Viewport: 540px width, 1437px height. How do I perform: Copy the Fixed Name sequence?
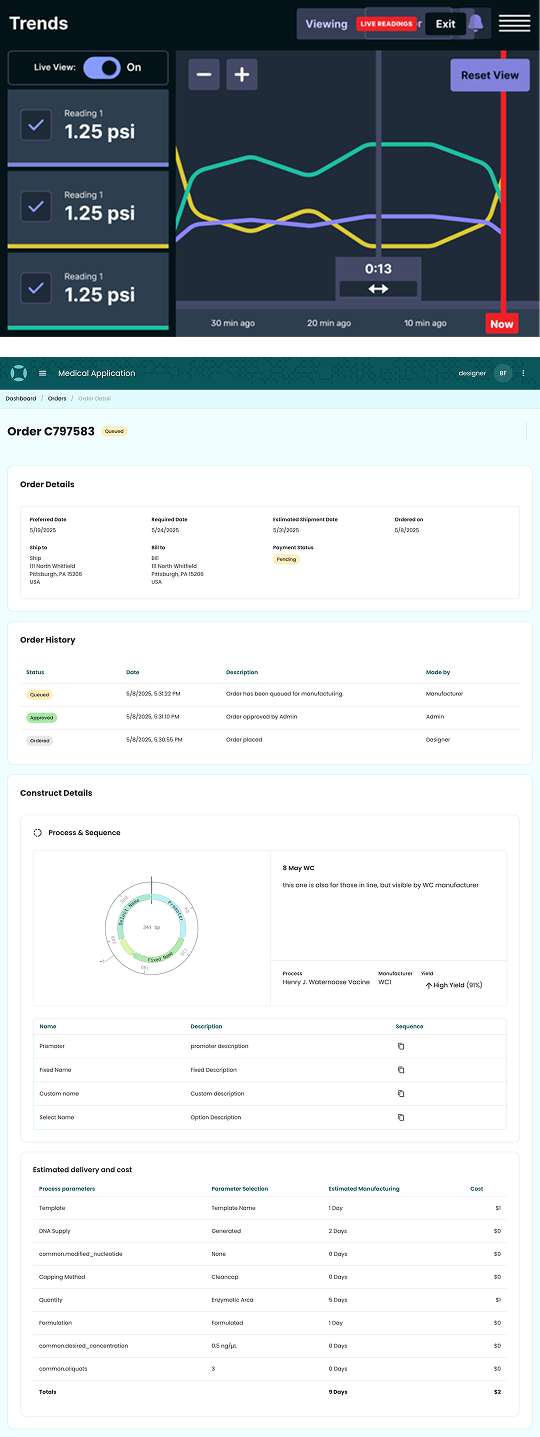click(401, 1070)
